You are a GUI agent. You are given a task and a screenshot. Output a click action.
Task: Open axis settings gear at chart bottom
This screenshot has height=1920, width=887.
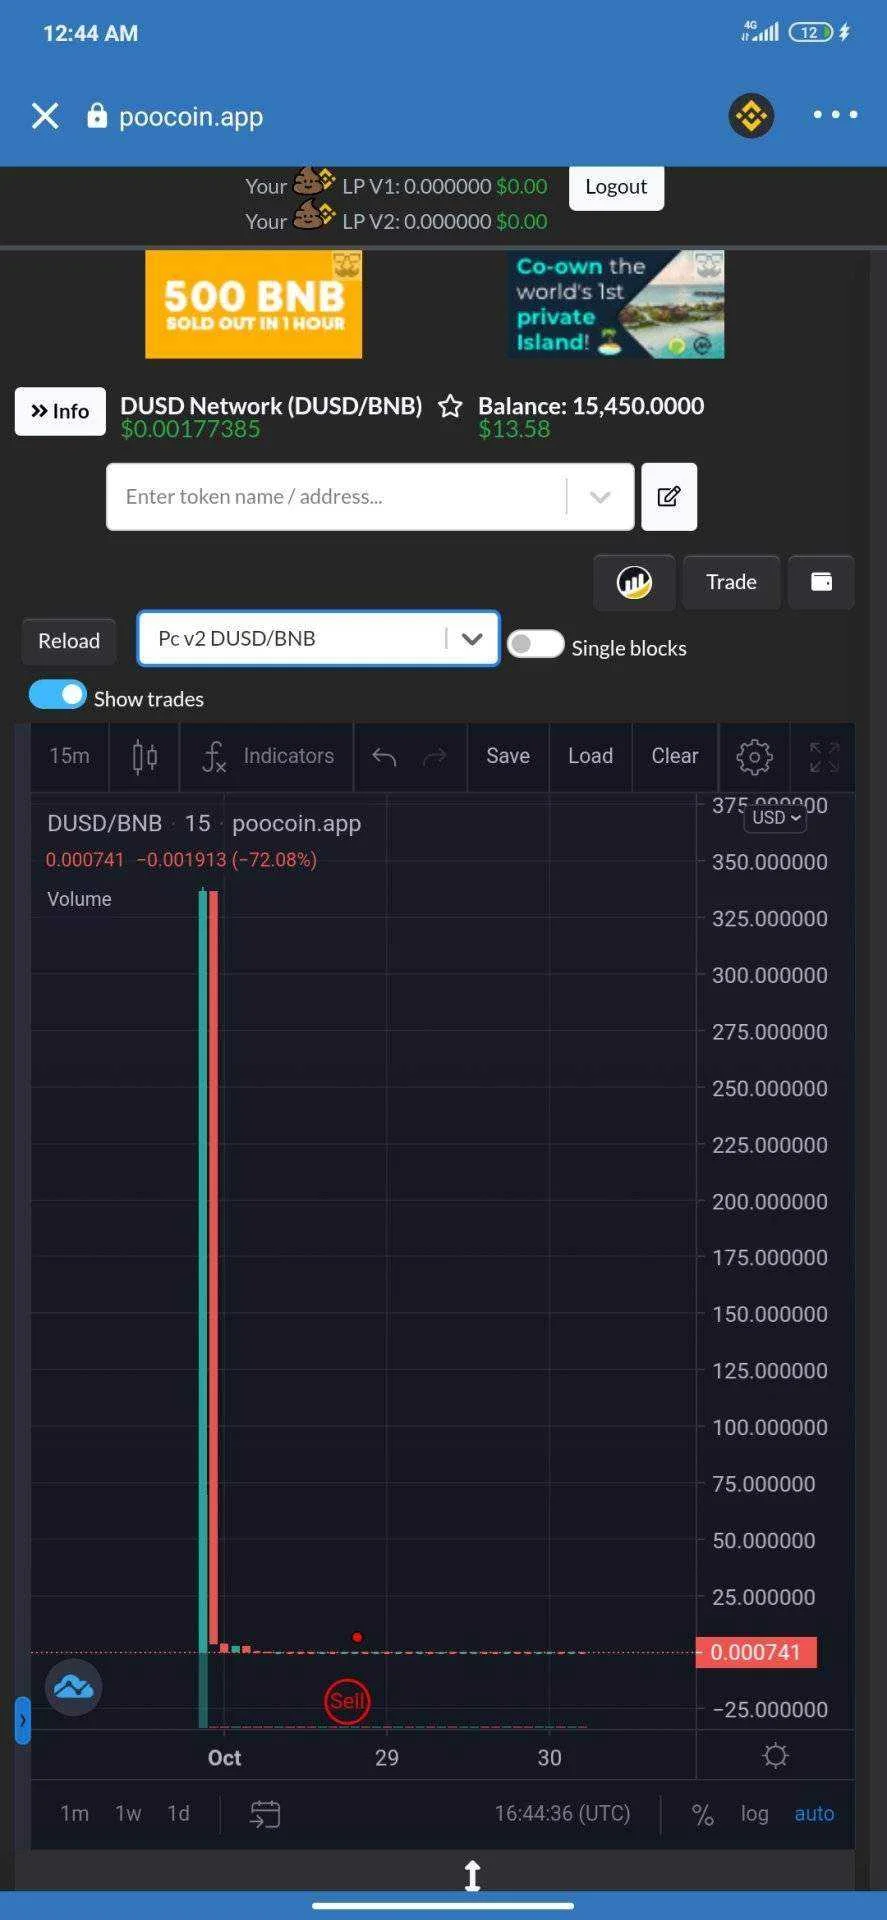775,1756
